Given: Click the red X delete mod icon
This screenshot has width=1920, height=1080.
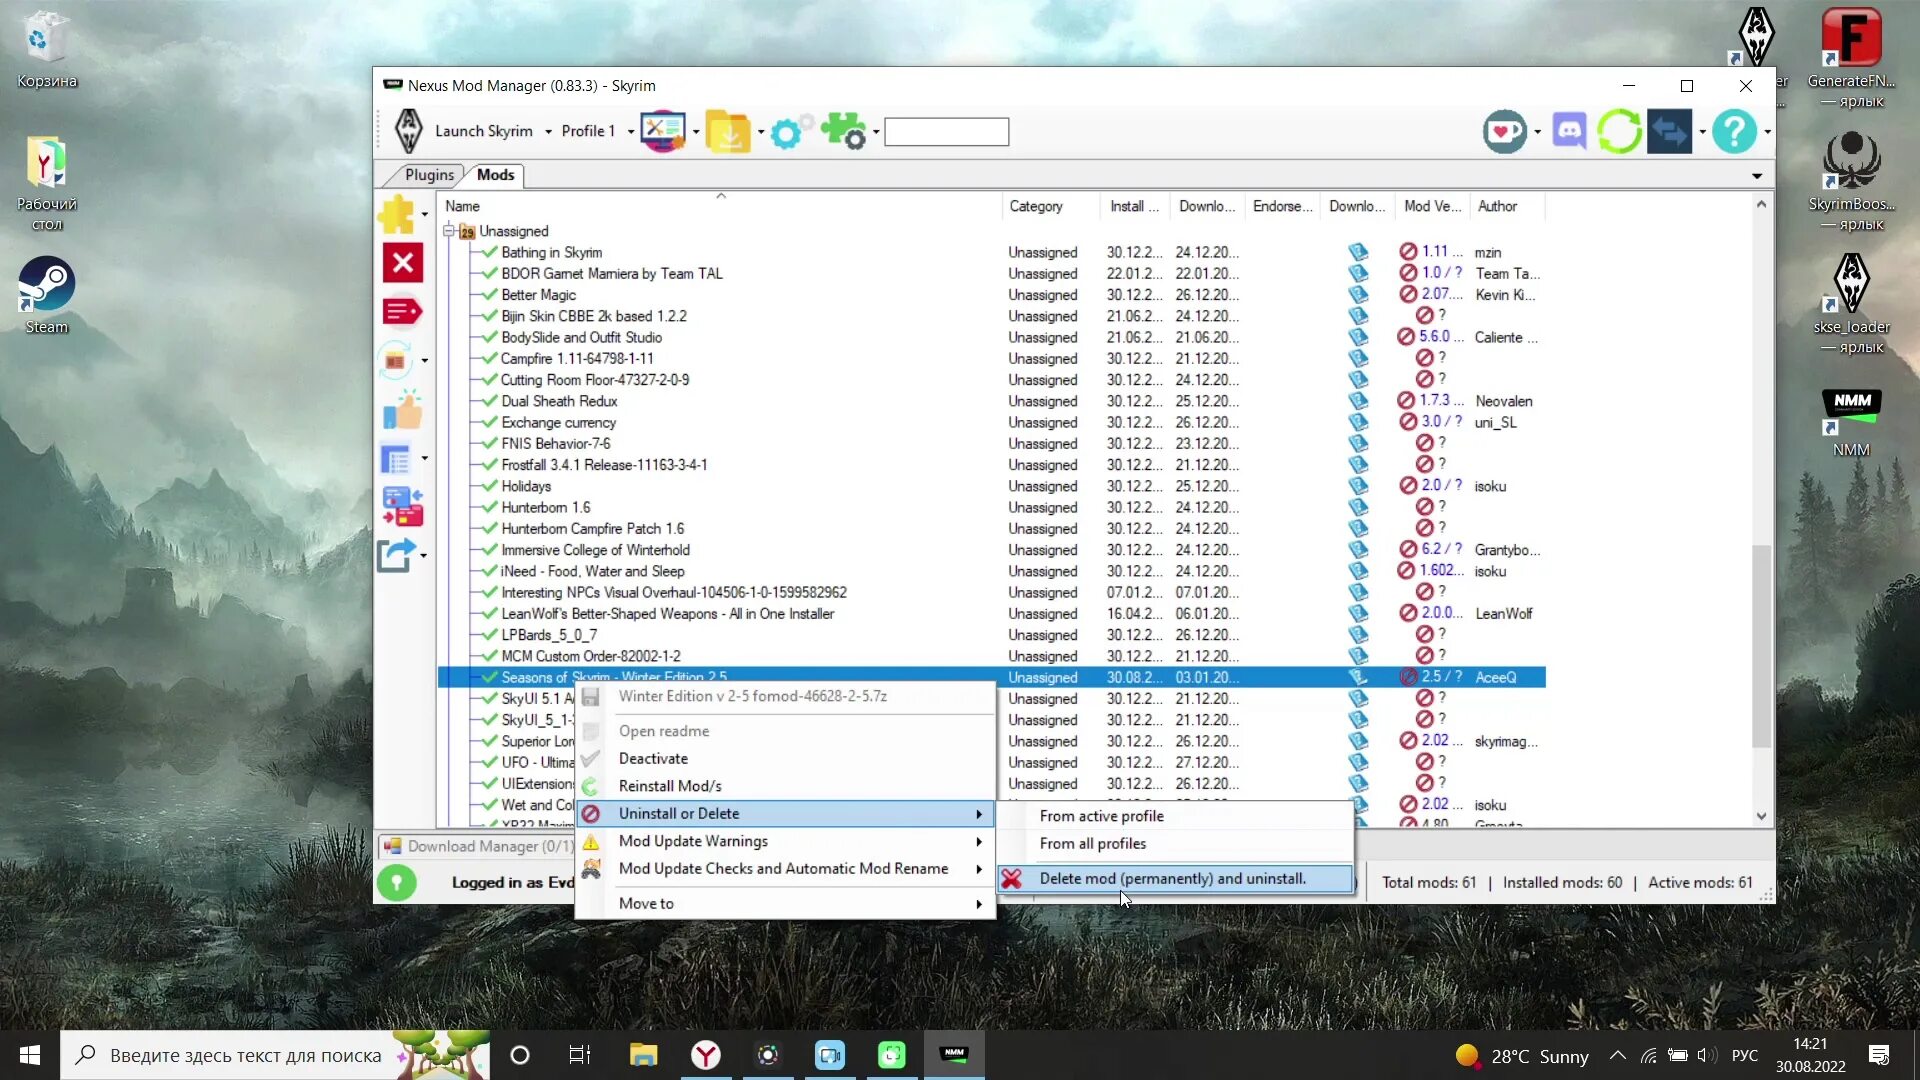Looking at the screenshot, I should [x=403, y=263].
